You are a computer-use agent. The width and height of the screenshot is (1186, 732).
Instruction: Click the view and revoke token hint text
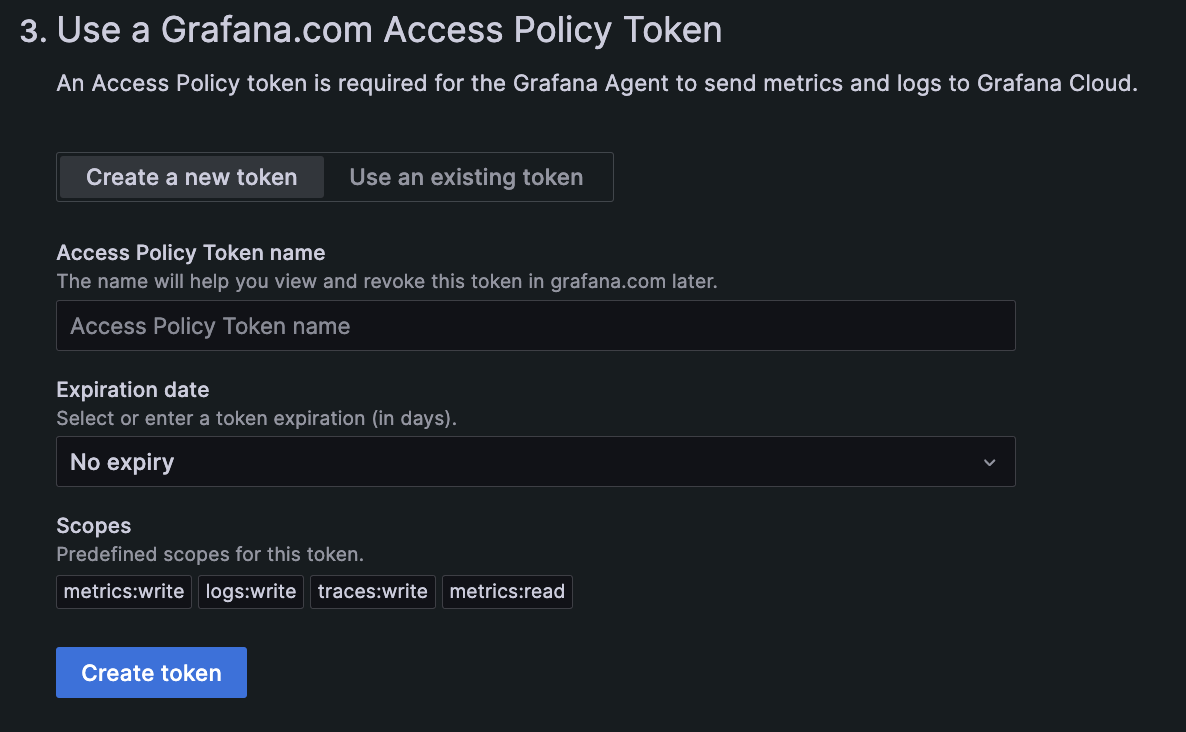(386, 281)
